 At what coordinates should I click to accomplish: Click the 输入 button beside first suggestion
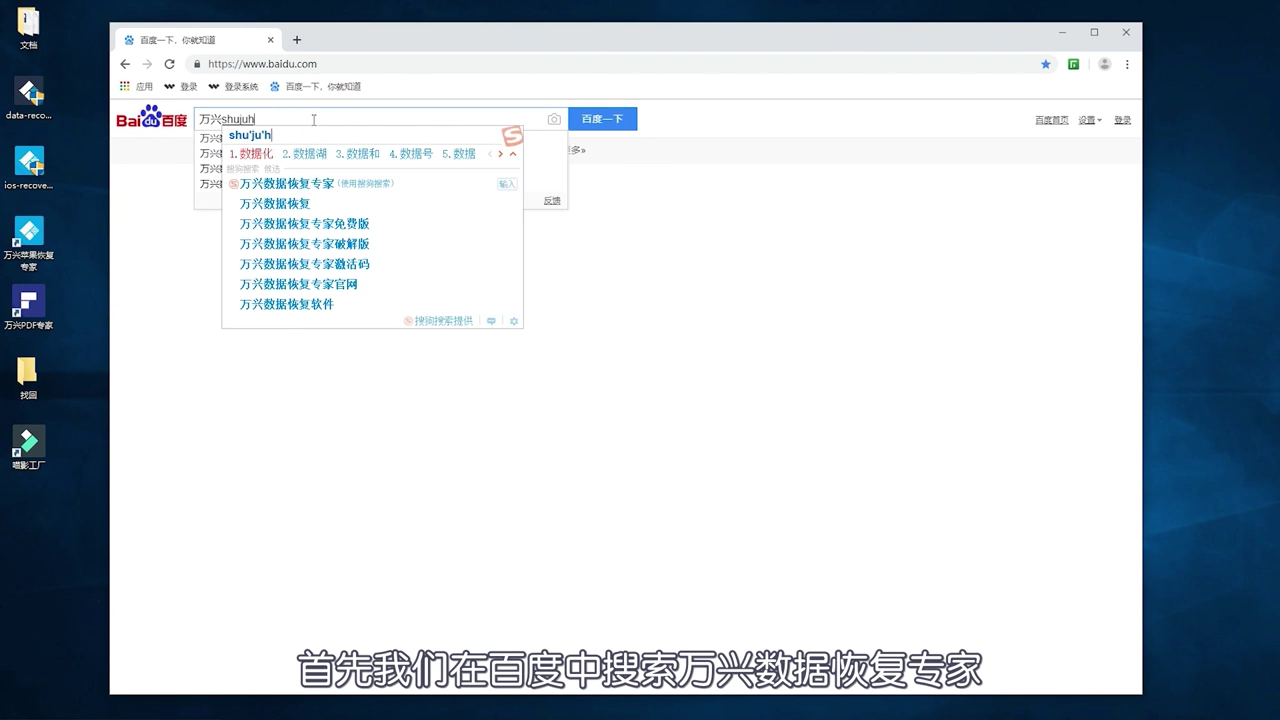[x=507, y=184]
